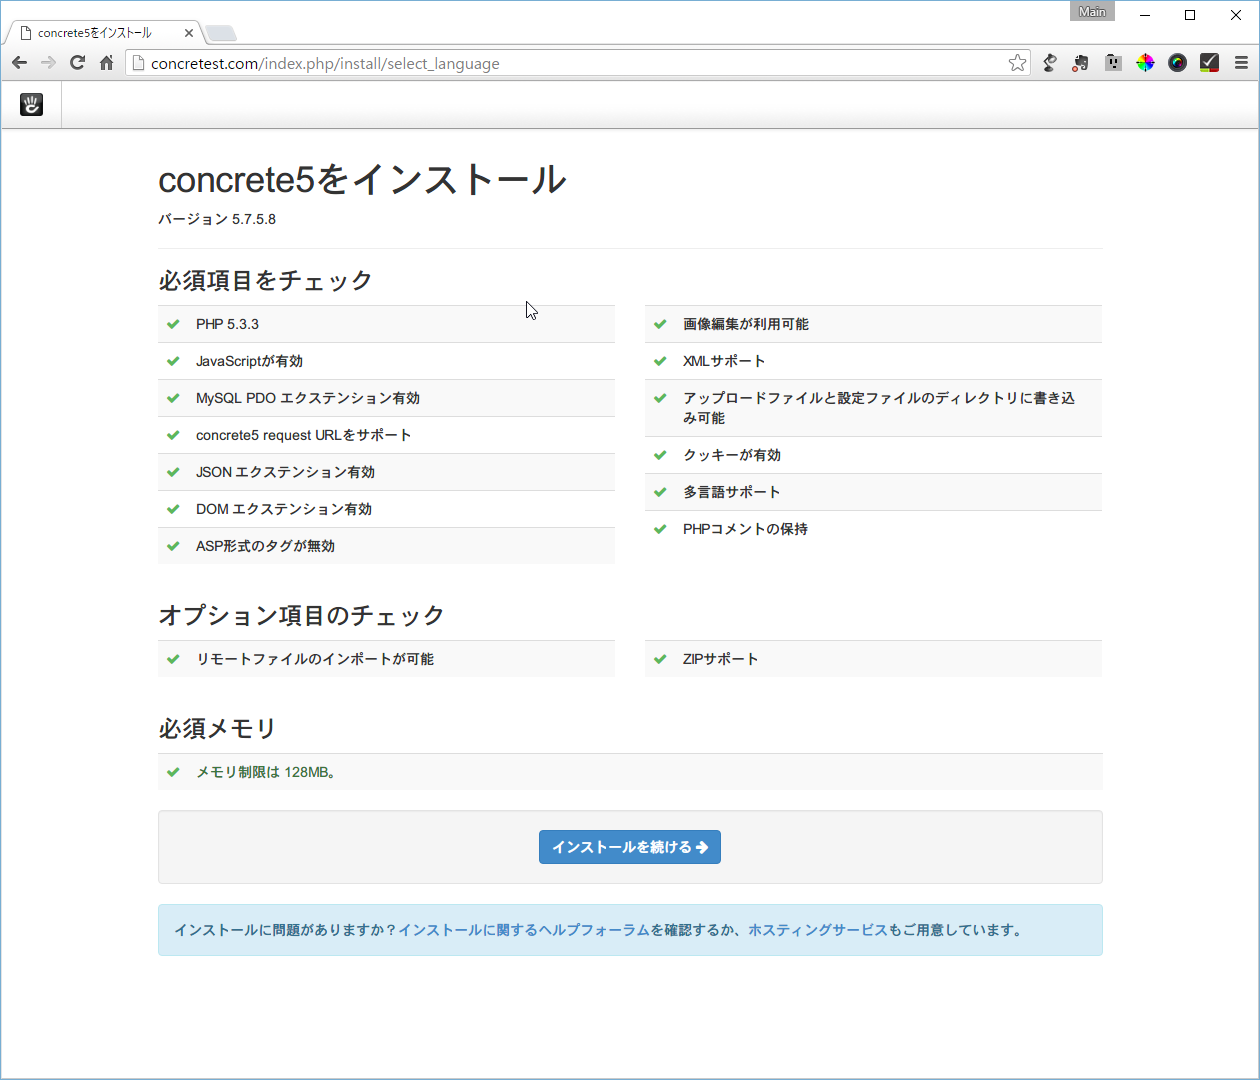Click the text 画像編集が利用可能
1260x1080 pixels.
(746, 324)
